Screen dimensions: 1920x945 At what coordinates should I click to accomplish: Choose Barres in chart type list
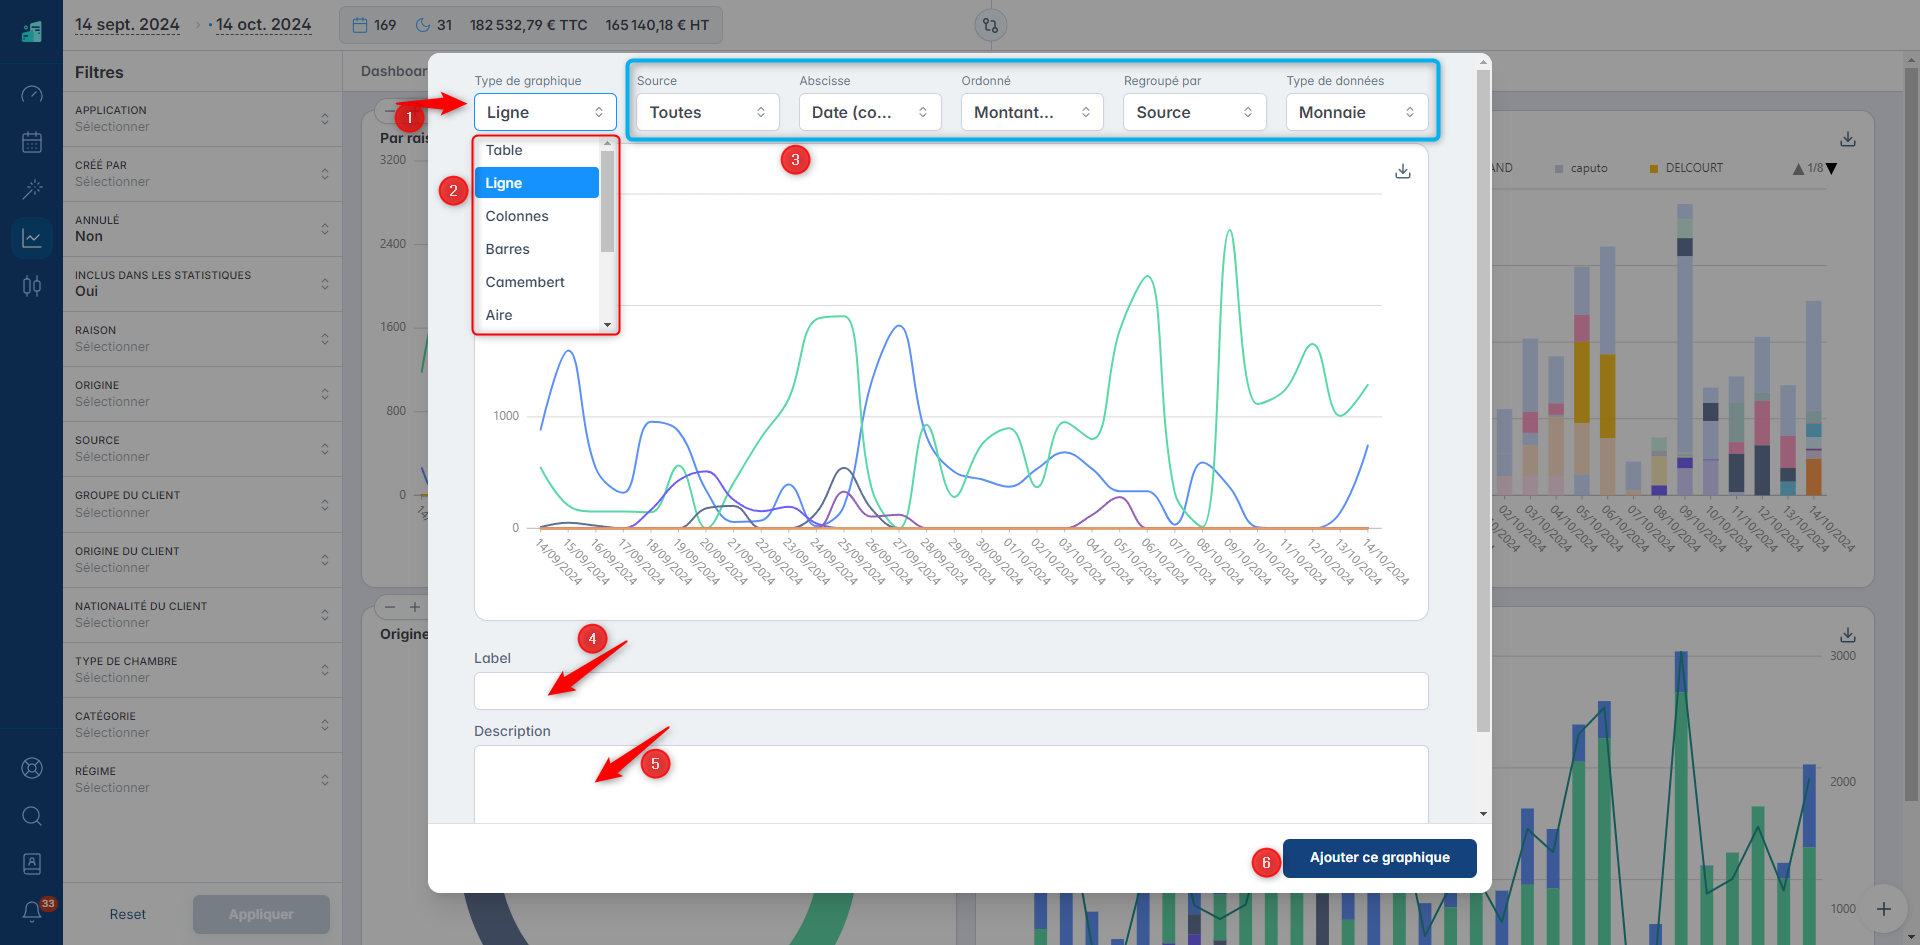pyautogui.click(x=537, y=249)
